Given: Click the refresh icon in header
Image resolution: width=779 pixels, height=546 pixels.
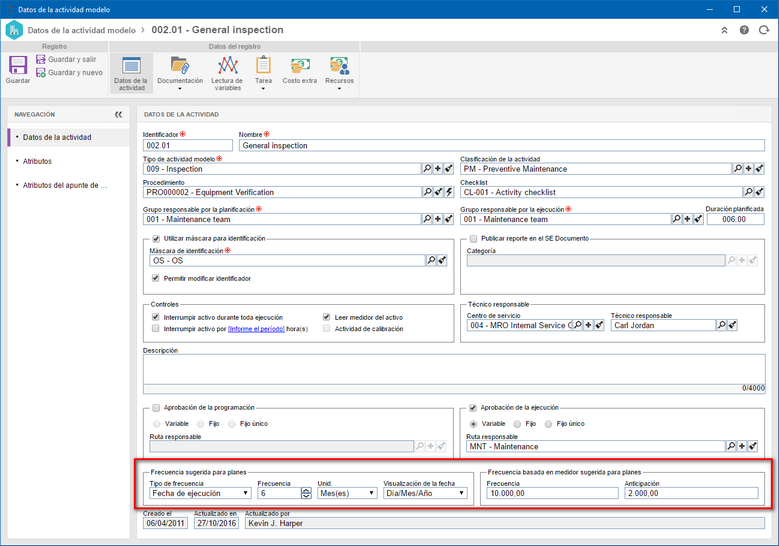Looking at the screenshot, I should click(x=764, y=30).
